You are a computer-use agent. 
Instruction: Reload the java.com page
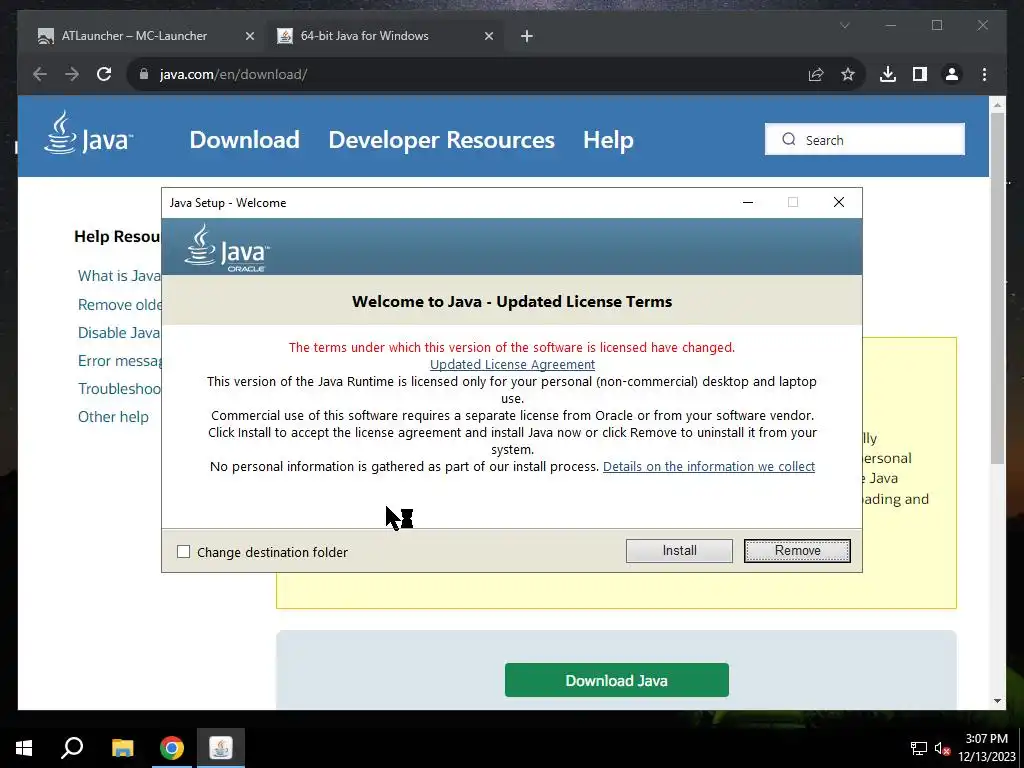[x=104, y=74]
